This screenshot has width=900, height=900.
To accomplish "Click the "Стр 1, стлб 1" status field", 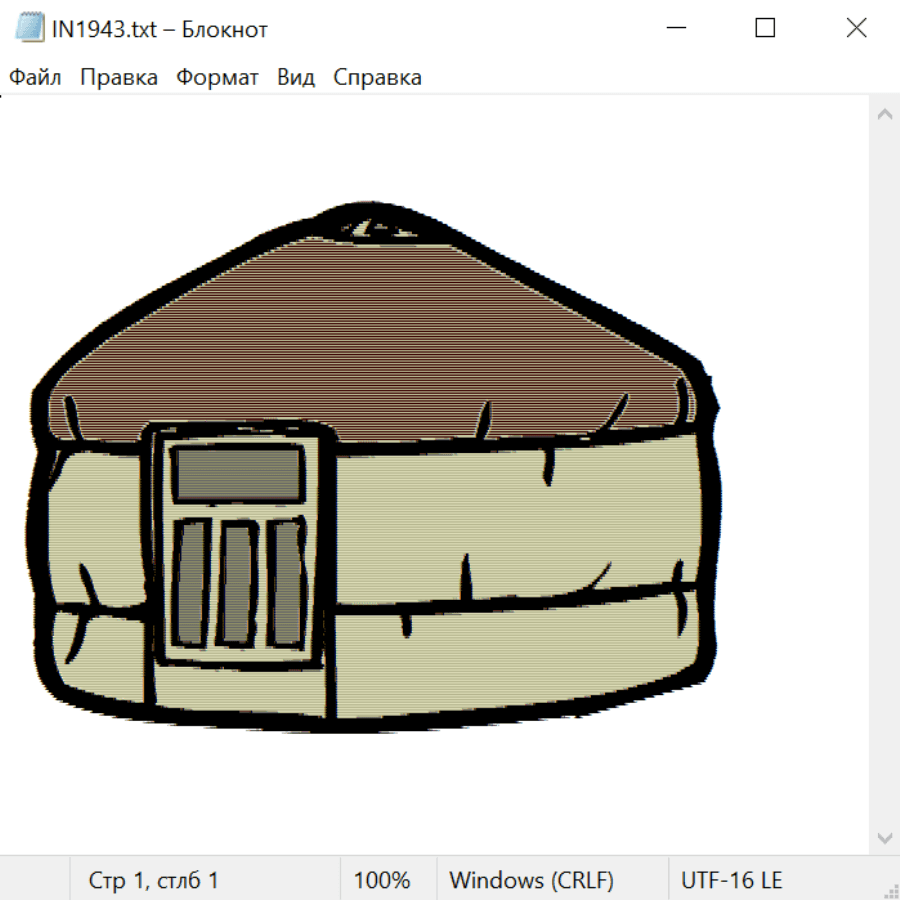I will [x=153, y=881].
